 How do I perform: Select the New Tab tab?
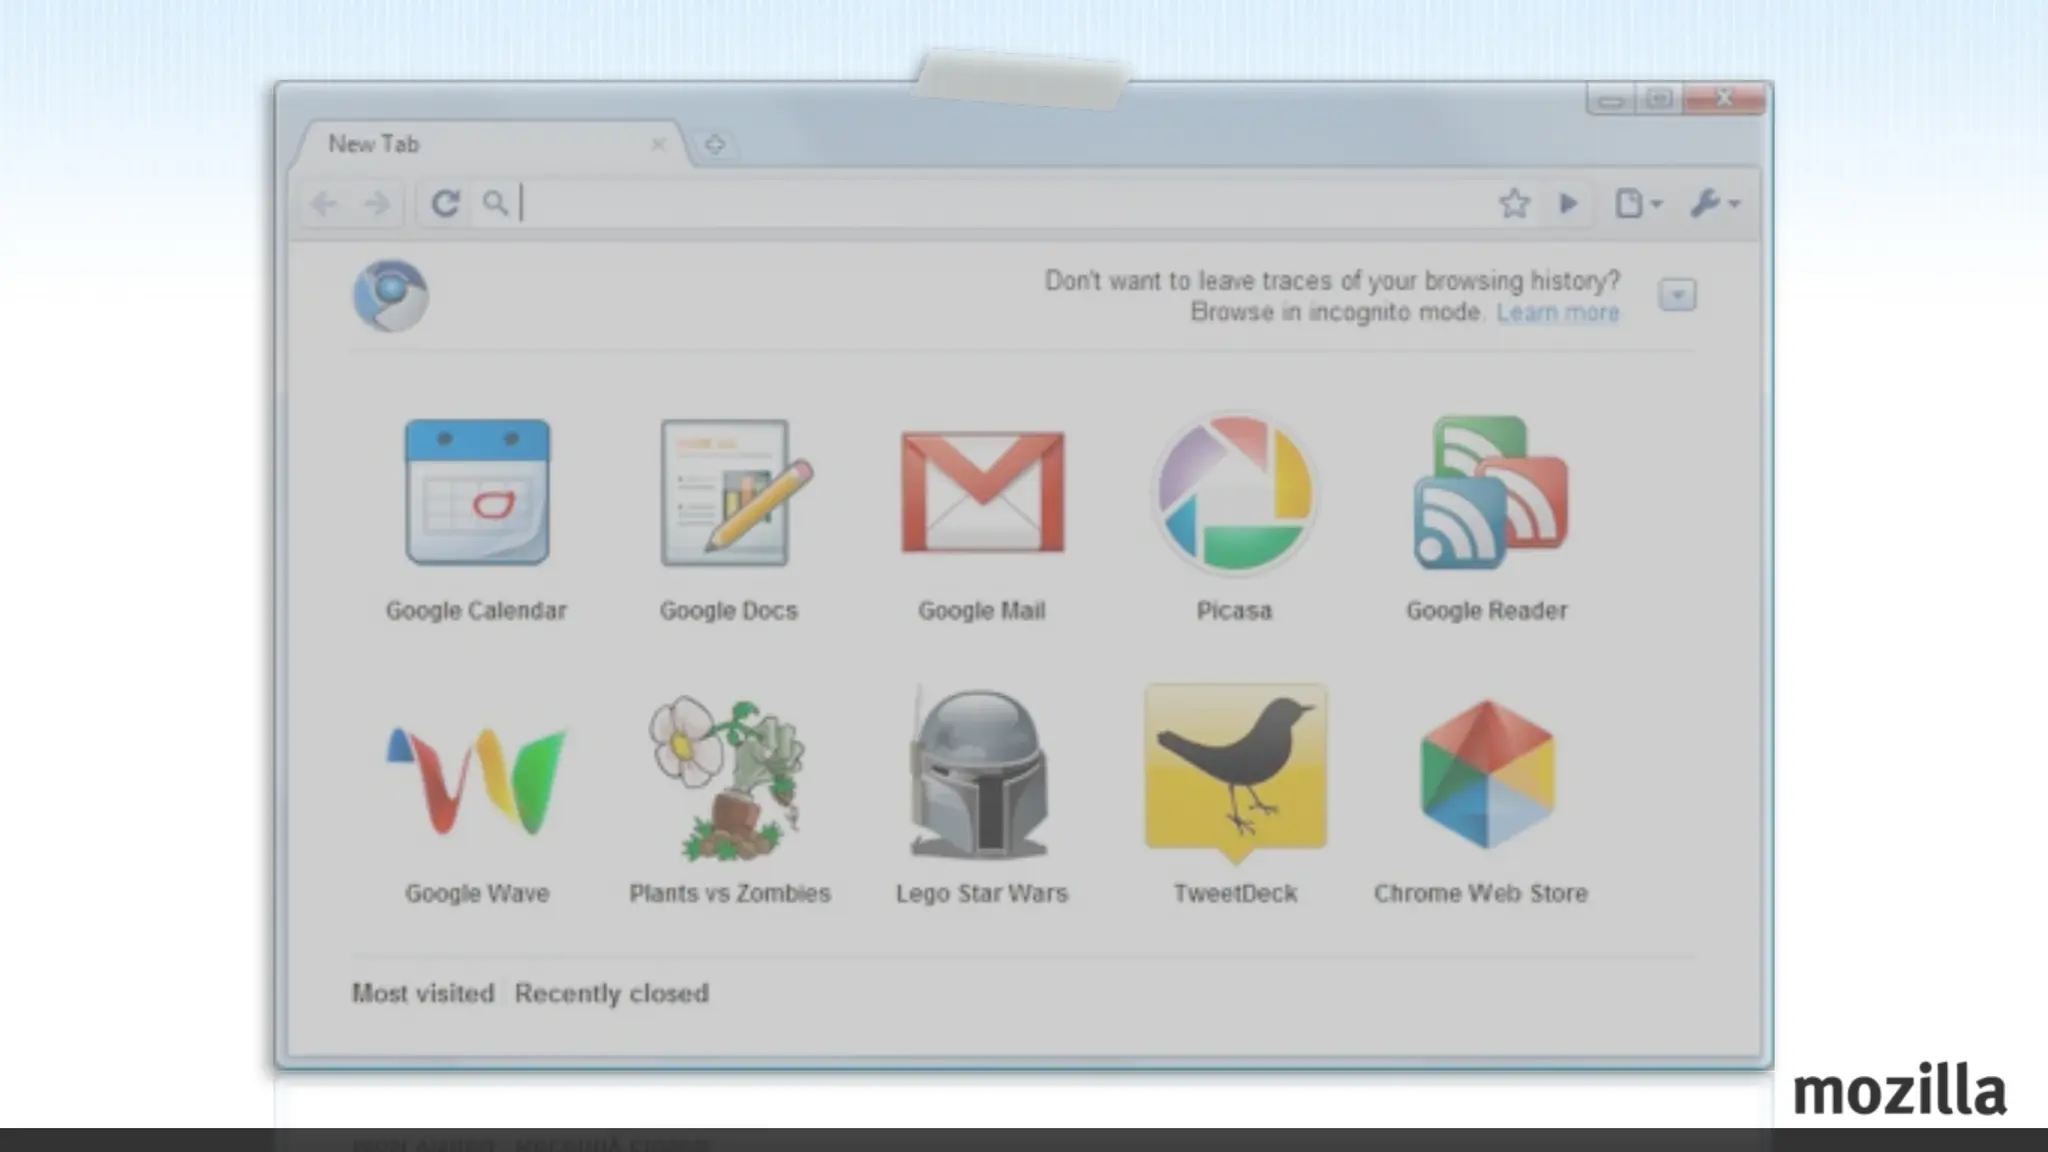point(480,144)
